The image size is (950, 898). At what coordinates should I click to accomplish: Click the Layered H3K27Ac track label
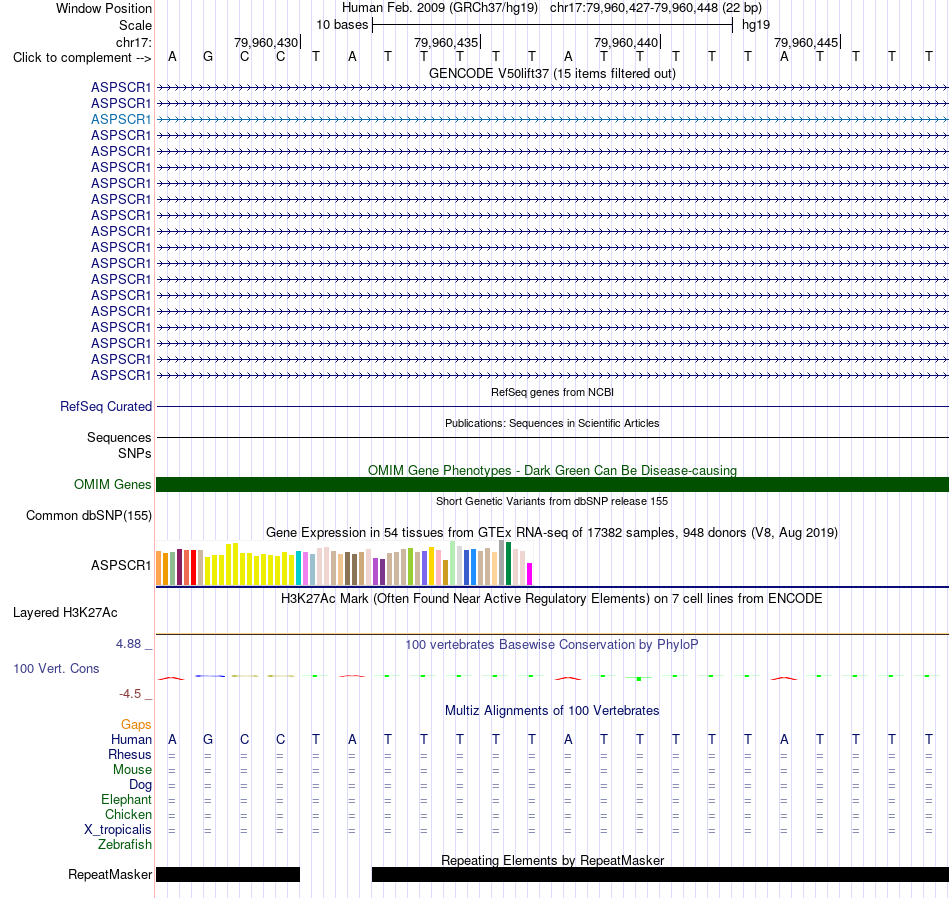coord(65,613)
